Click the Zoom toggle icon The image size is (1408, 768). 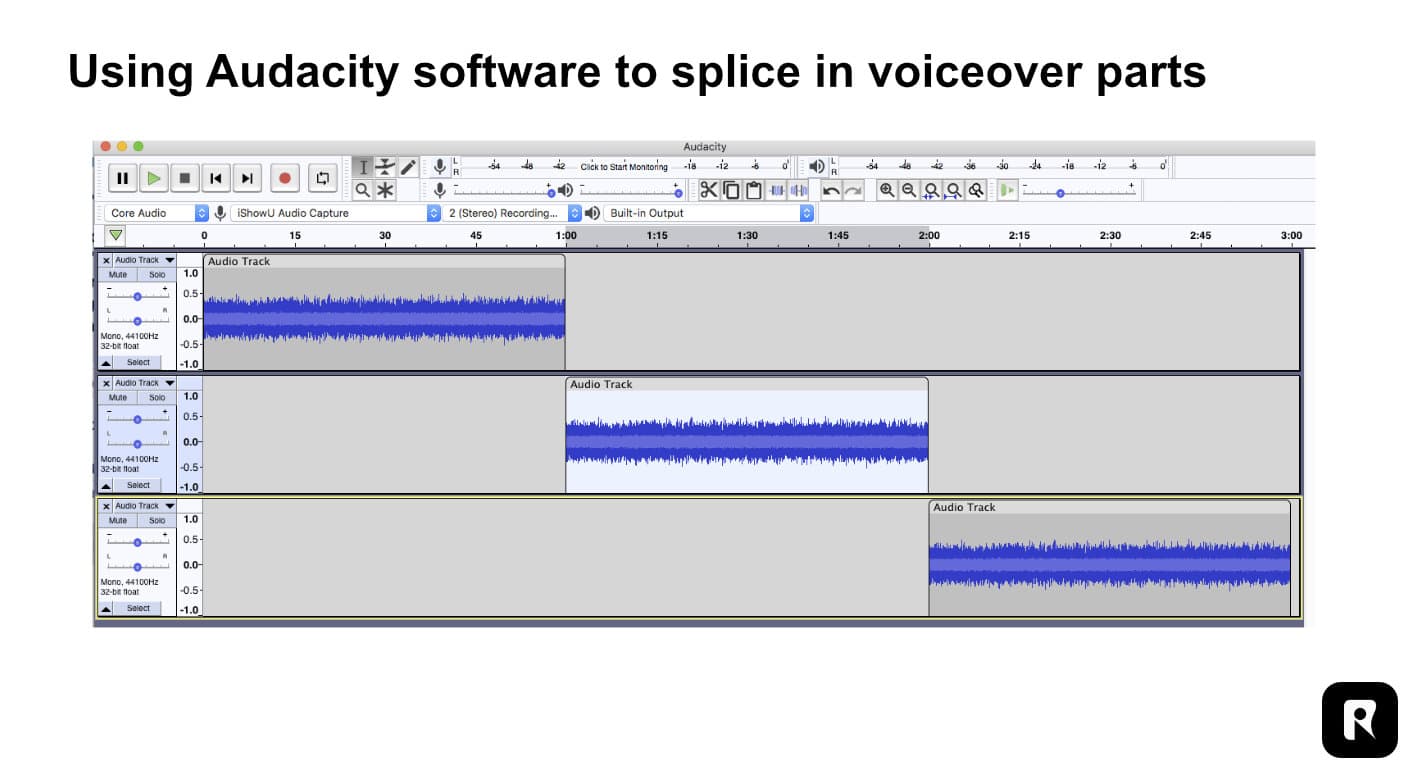[976, 190]
